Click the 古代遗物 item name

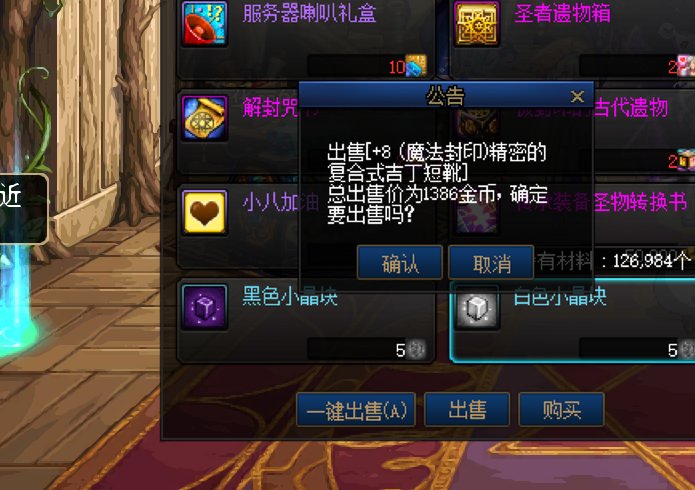pyautogui.click(x=631, y=107)
